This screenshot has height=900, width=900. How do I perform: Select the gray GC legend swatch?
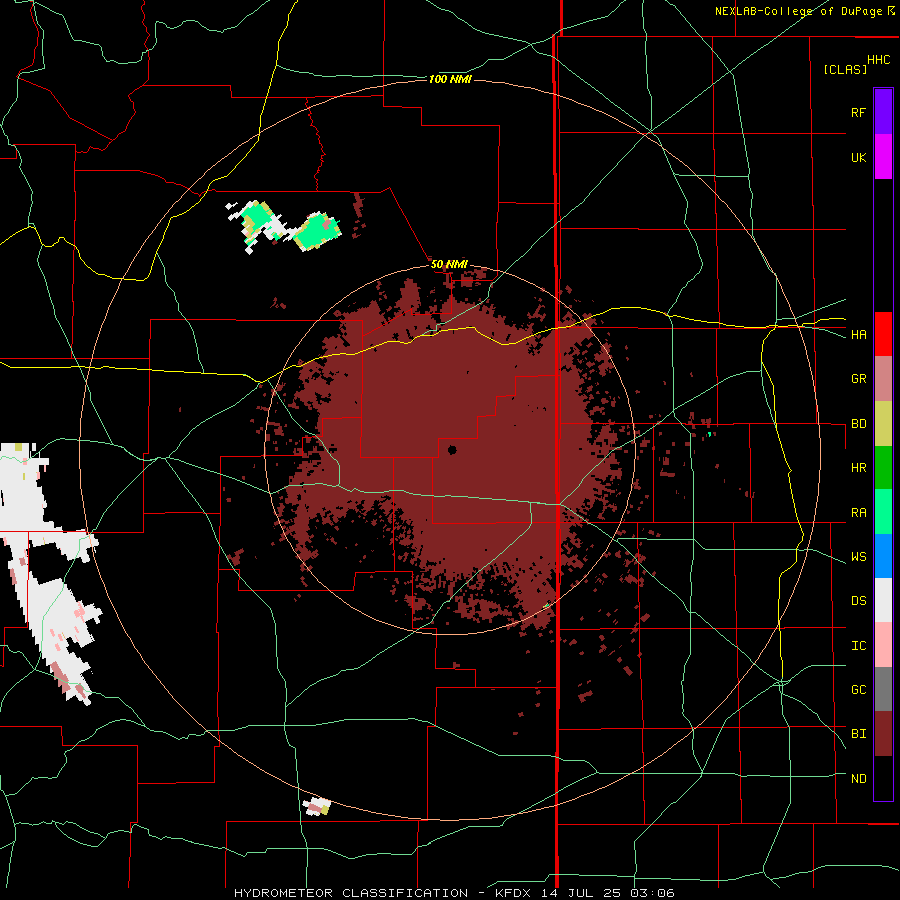pyautogui.click(x=883, y=689)
